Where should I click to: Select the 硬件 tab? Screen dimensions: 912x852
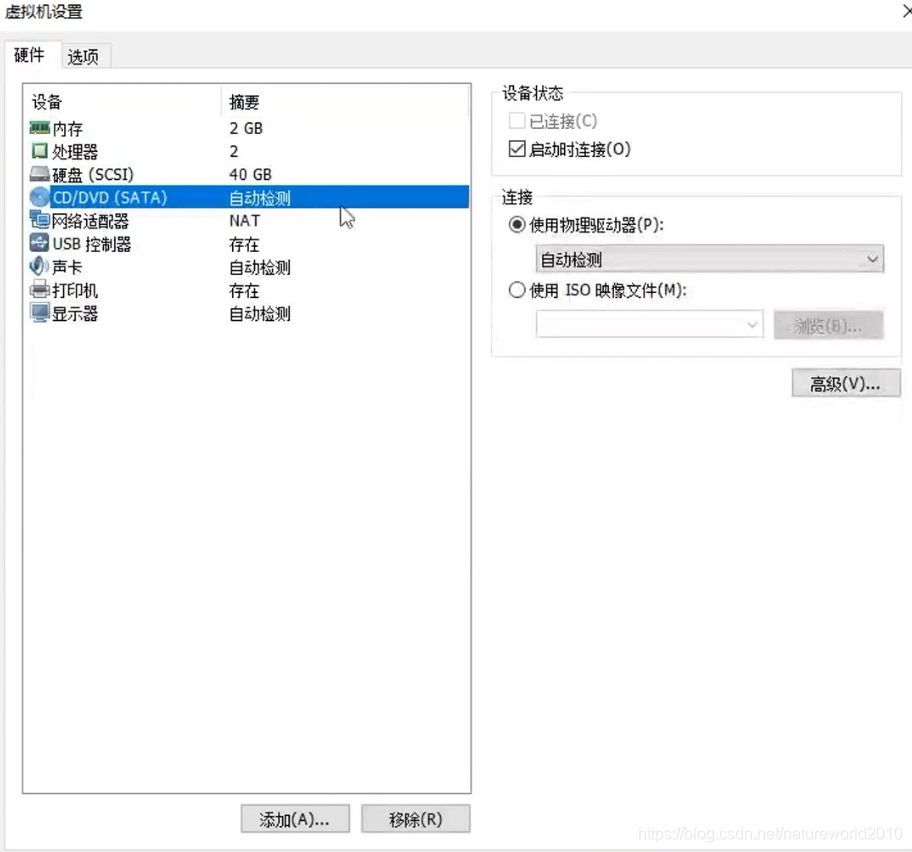click(x=30, y=56)
